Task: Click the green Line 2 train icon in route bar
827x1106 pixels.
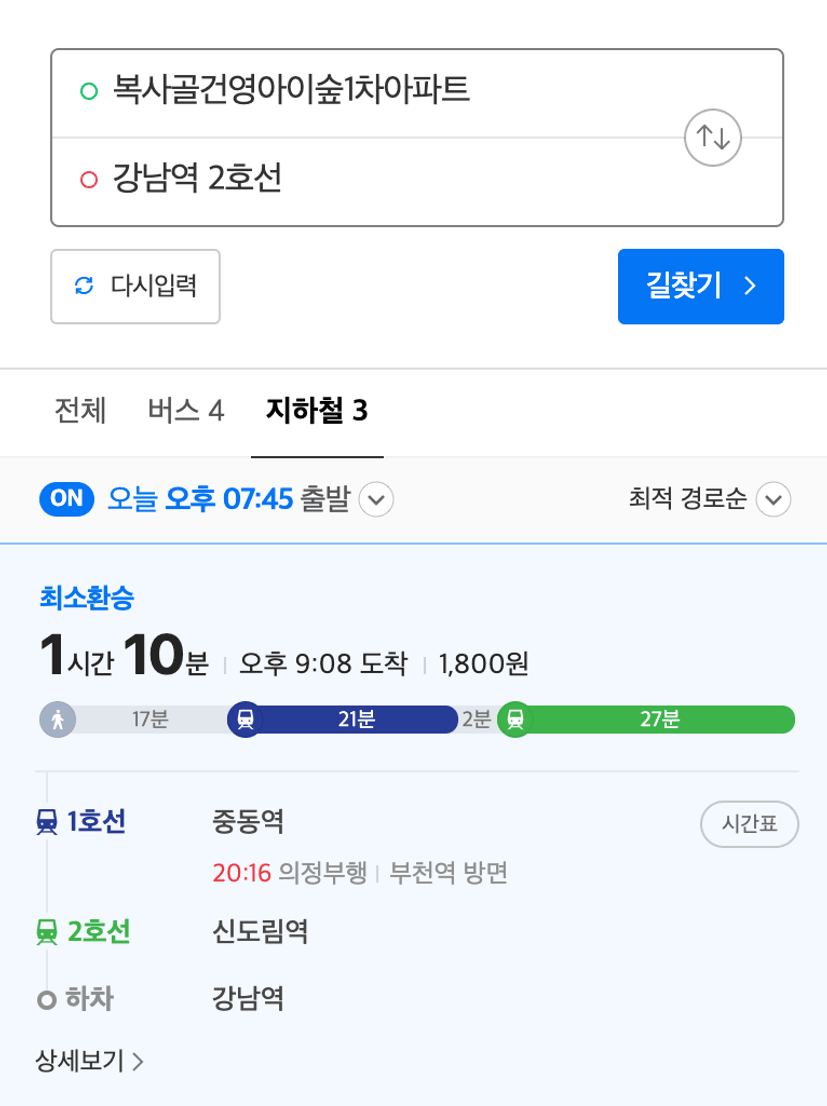Action: pyautogui.click(x=516, y=719)
